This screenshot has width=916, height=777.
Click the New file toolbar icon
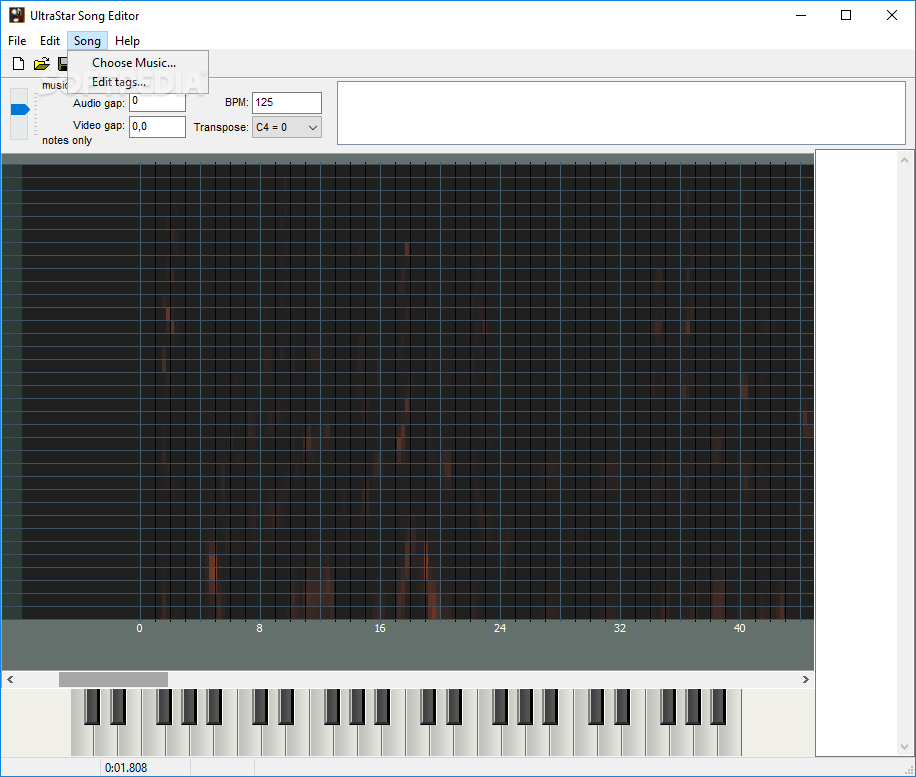18,64
